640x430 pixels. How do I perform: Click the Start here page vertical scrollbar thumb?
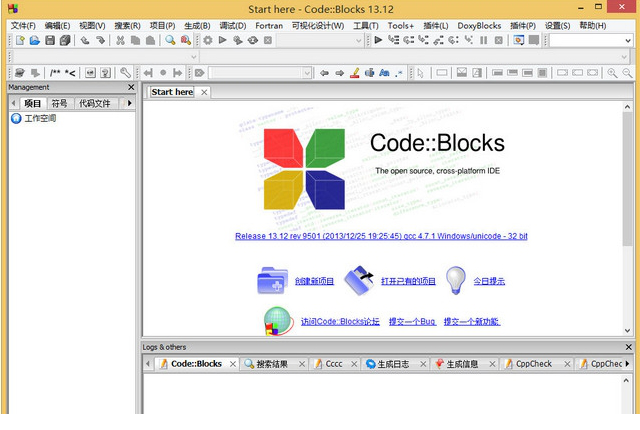[x=627, y=179]
